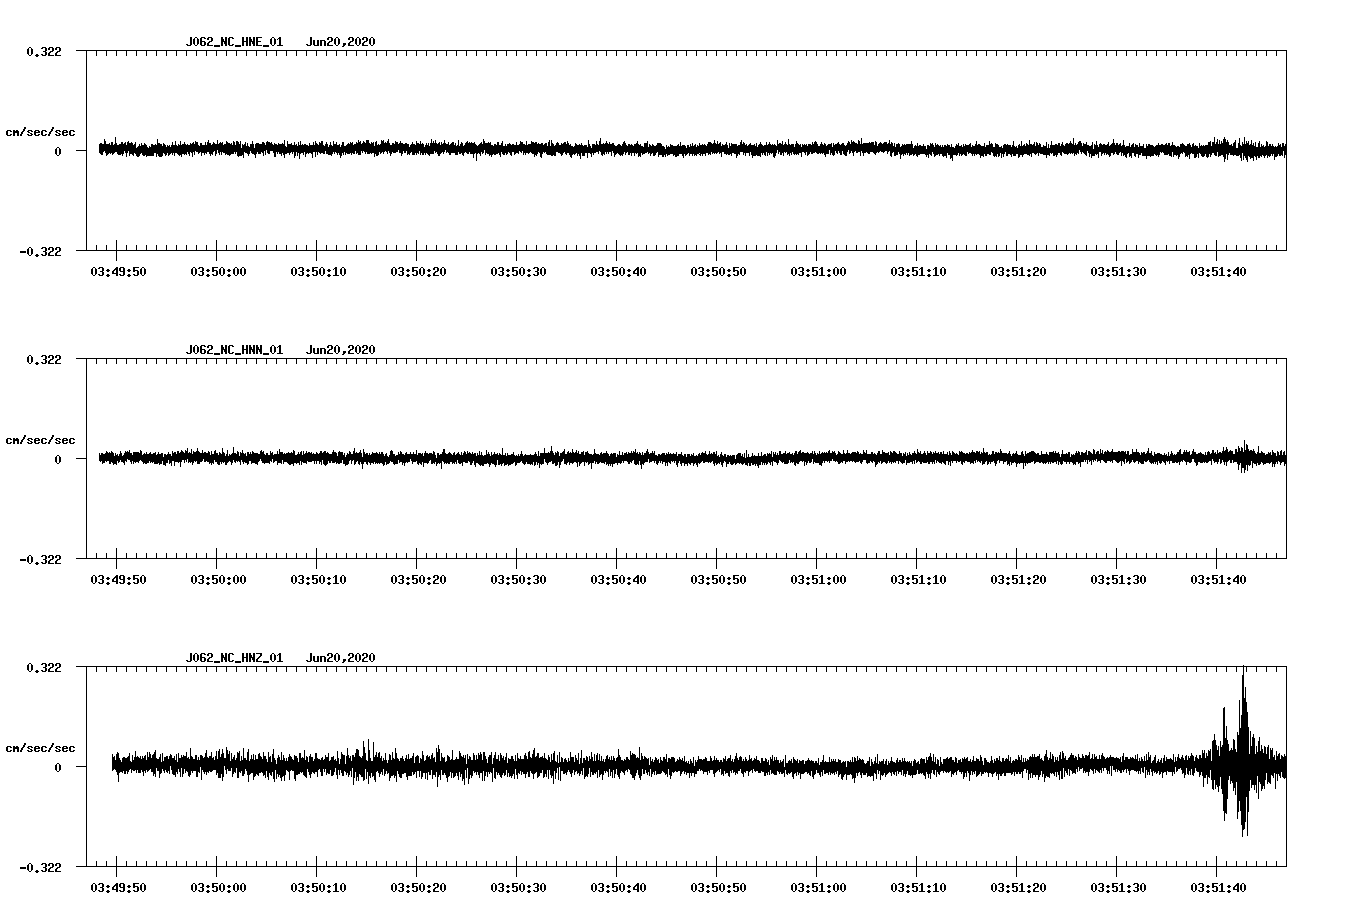The height and width of the screenshot is (924, 1358).
Task: Click Jun20,2020 date on HNN plot
Action: coord(341,350)
